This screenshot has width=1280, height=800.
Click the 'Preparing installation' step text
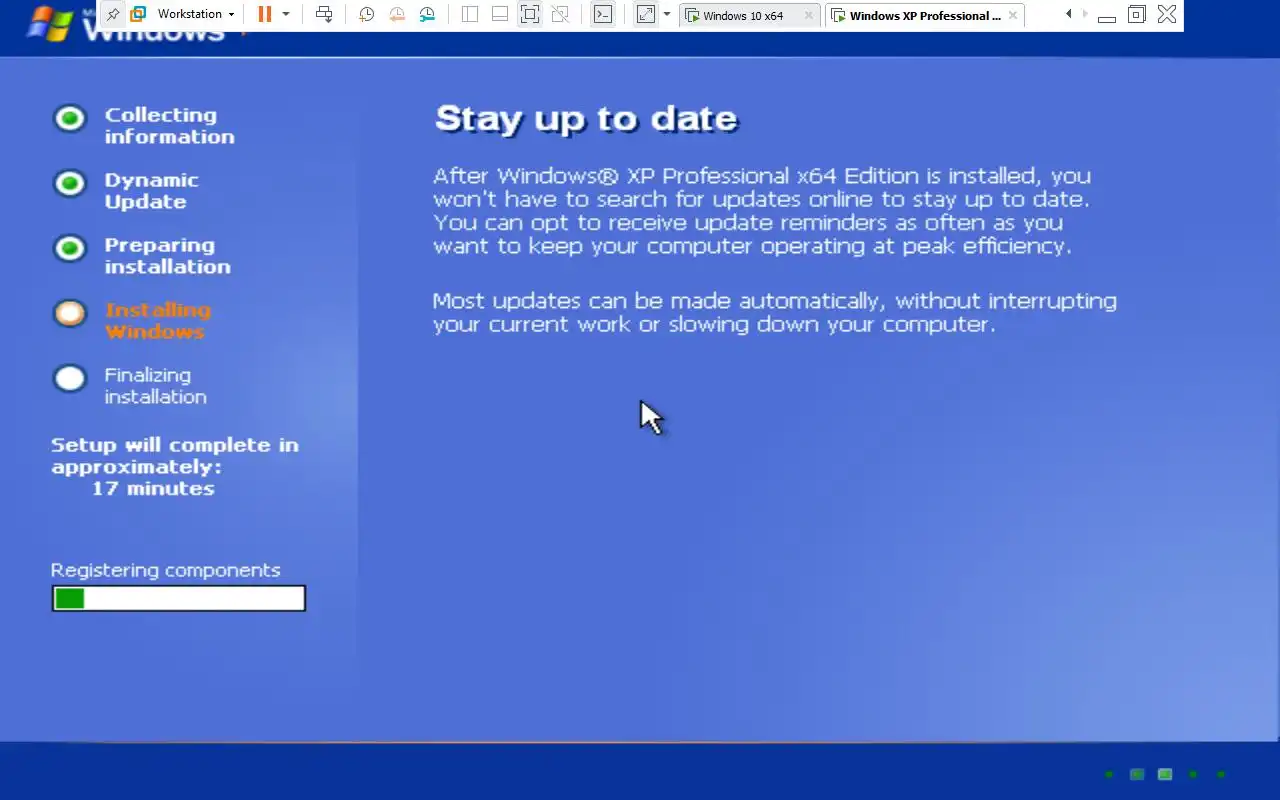167,256
